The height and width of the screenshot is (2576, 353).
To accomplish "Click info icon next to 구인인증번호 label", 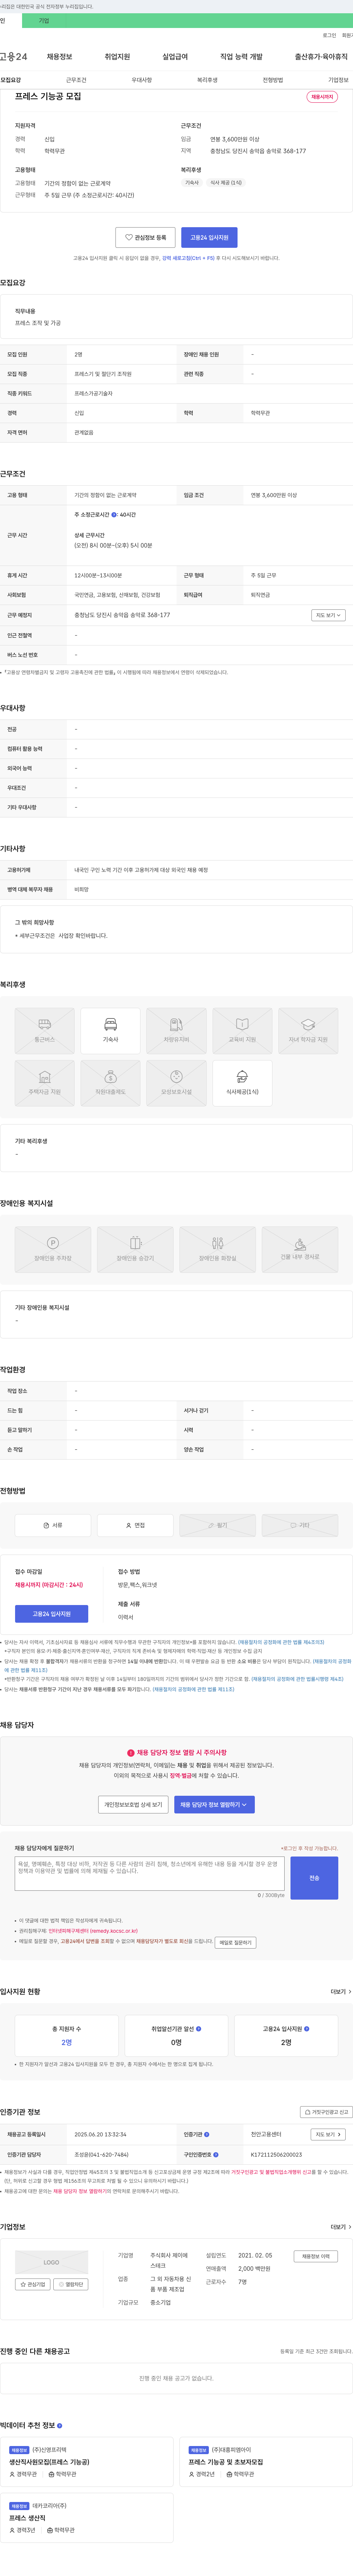I will 216,2155.
